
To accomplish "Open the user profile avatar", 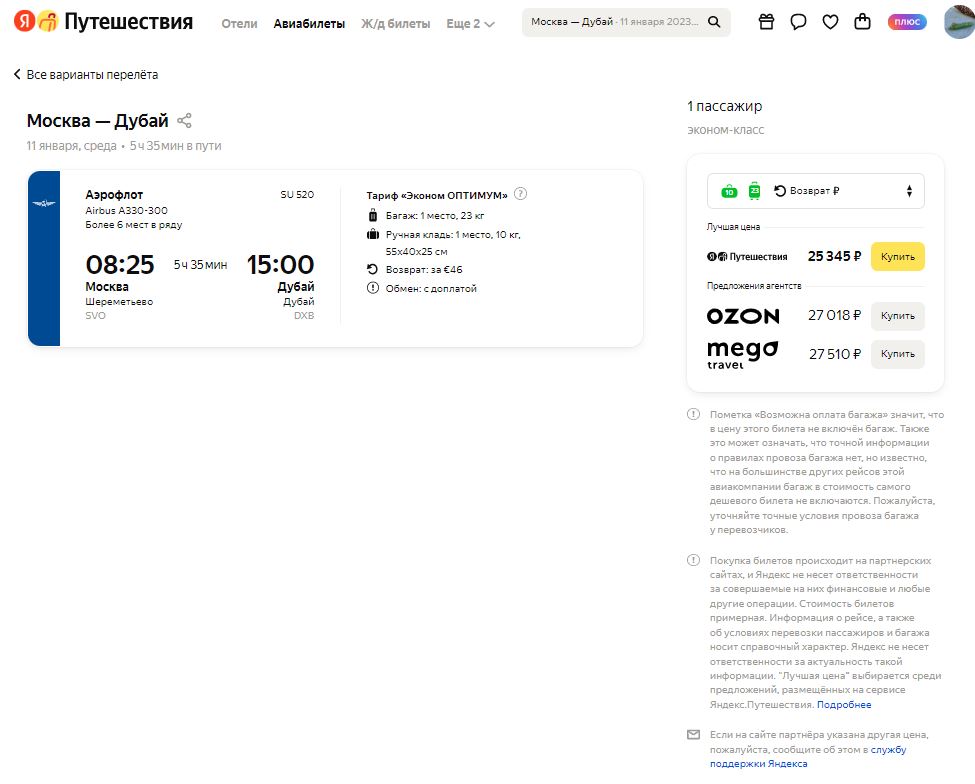I will click(x=959, y=22).
